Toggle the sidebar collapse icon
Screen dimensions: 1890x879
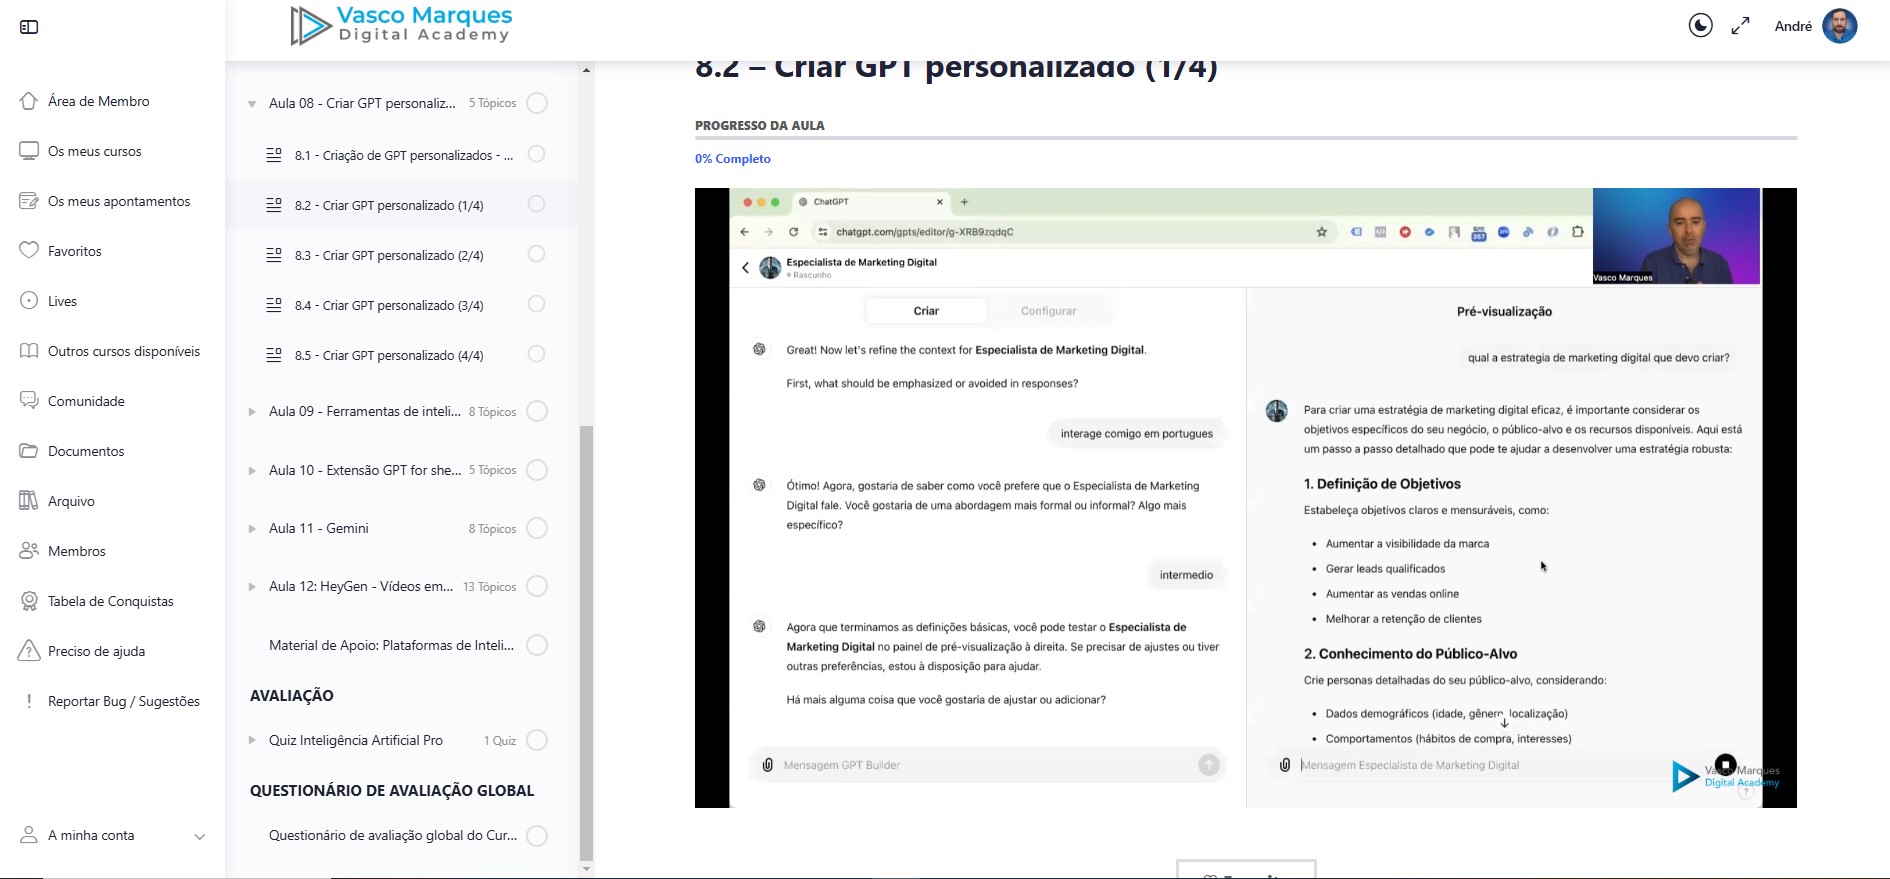[29, 27]
